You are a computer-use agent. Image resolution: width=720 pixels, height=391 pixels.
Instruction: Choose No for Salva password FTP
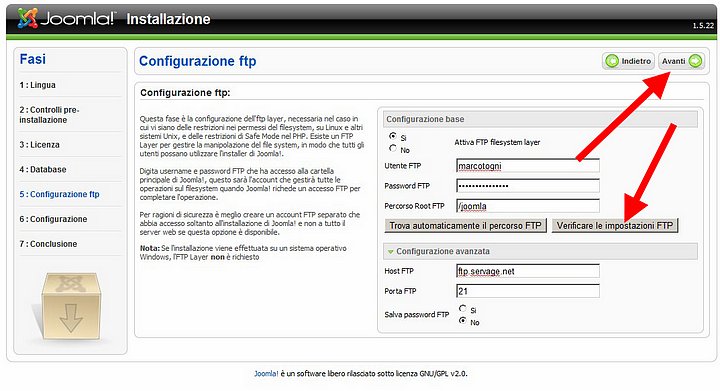point(463,320)
